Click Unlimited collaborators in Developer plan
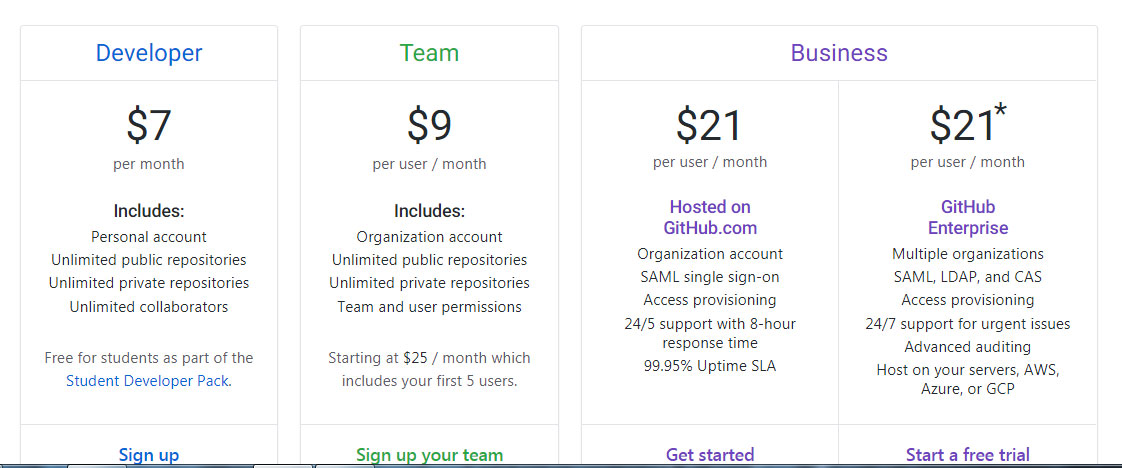This screenshot has width=1122, height=468. point(149,307)
